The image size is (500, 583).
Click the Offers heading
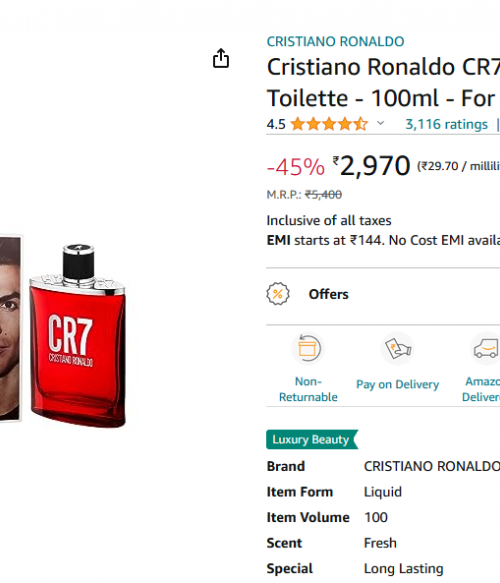329,294
